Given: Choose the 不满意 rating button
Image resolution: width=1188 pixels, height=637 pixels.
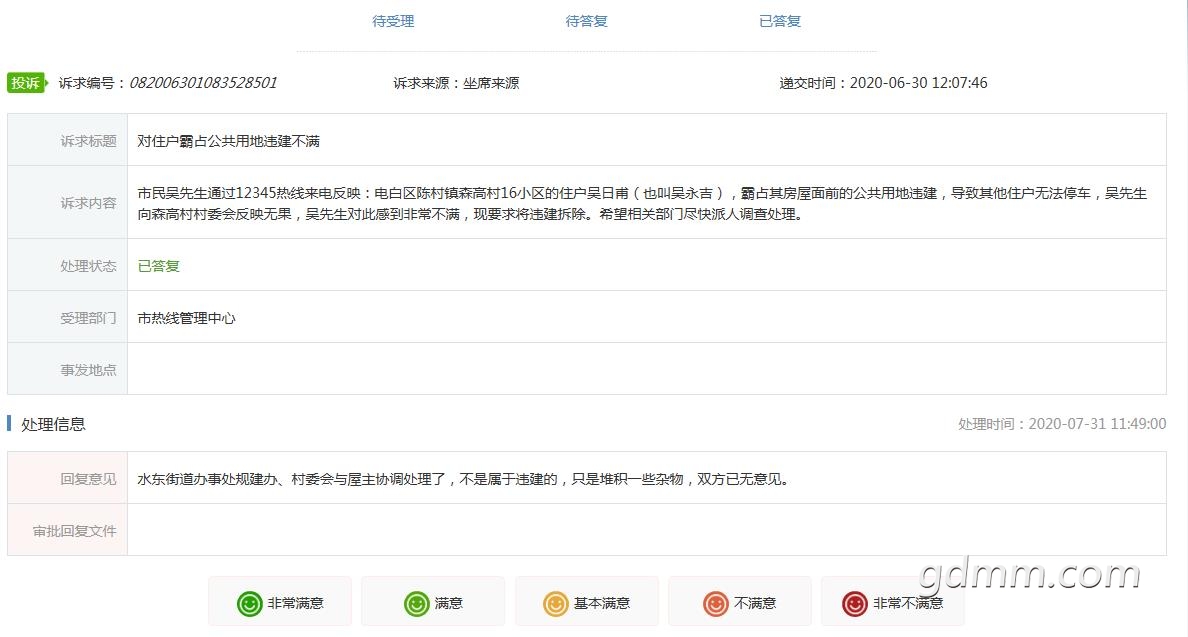Looking at the screenshot, I should tap(740, 601).
